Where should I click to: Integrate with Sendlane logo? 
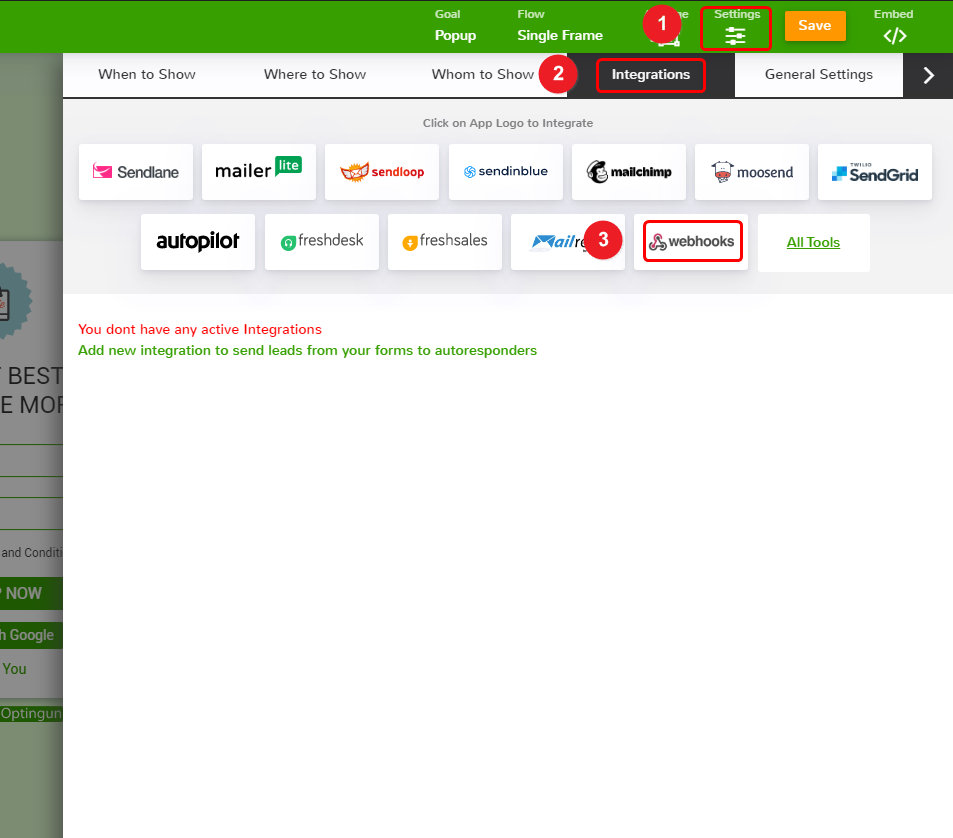point(136,172)
